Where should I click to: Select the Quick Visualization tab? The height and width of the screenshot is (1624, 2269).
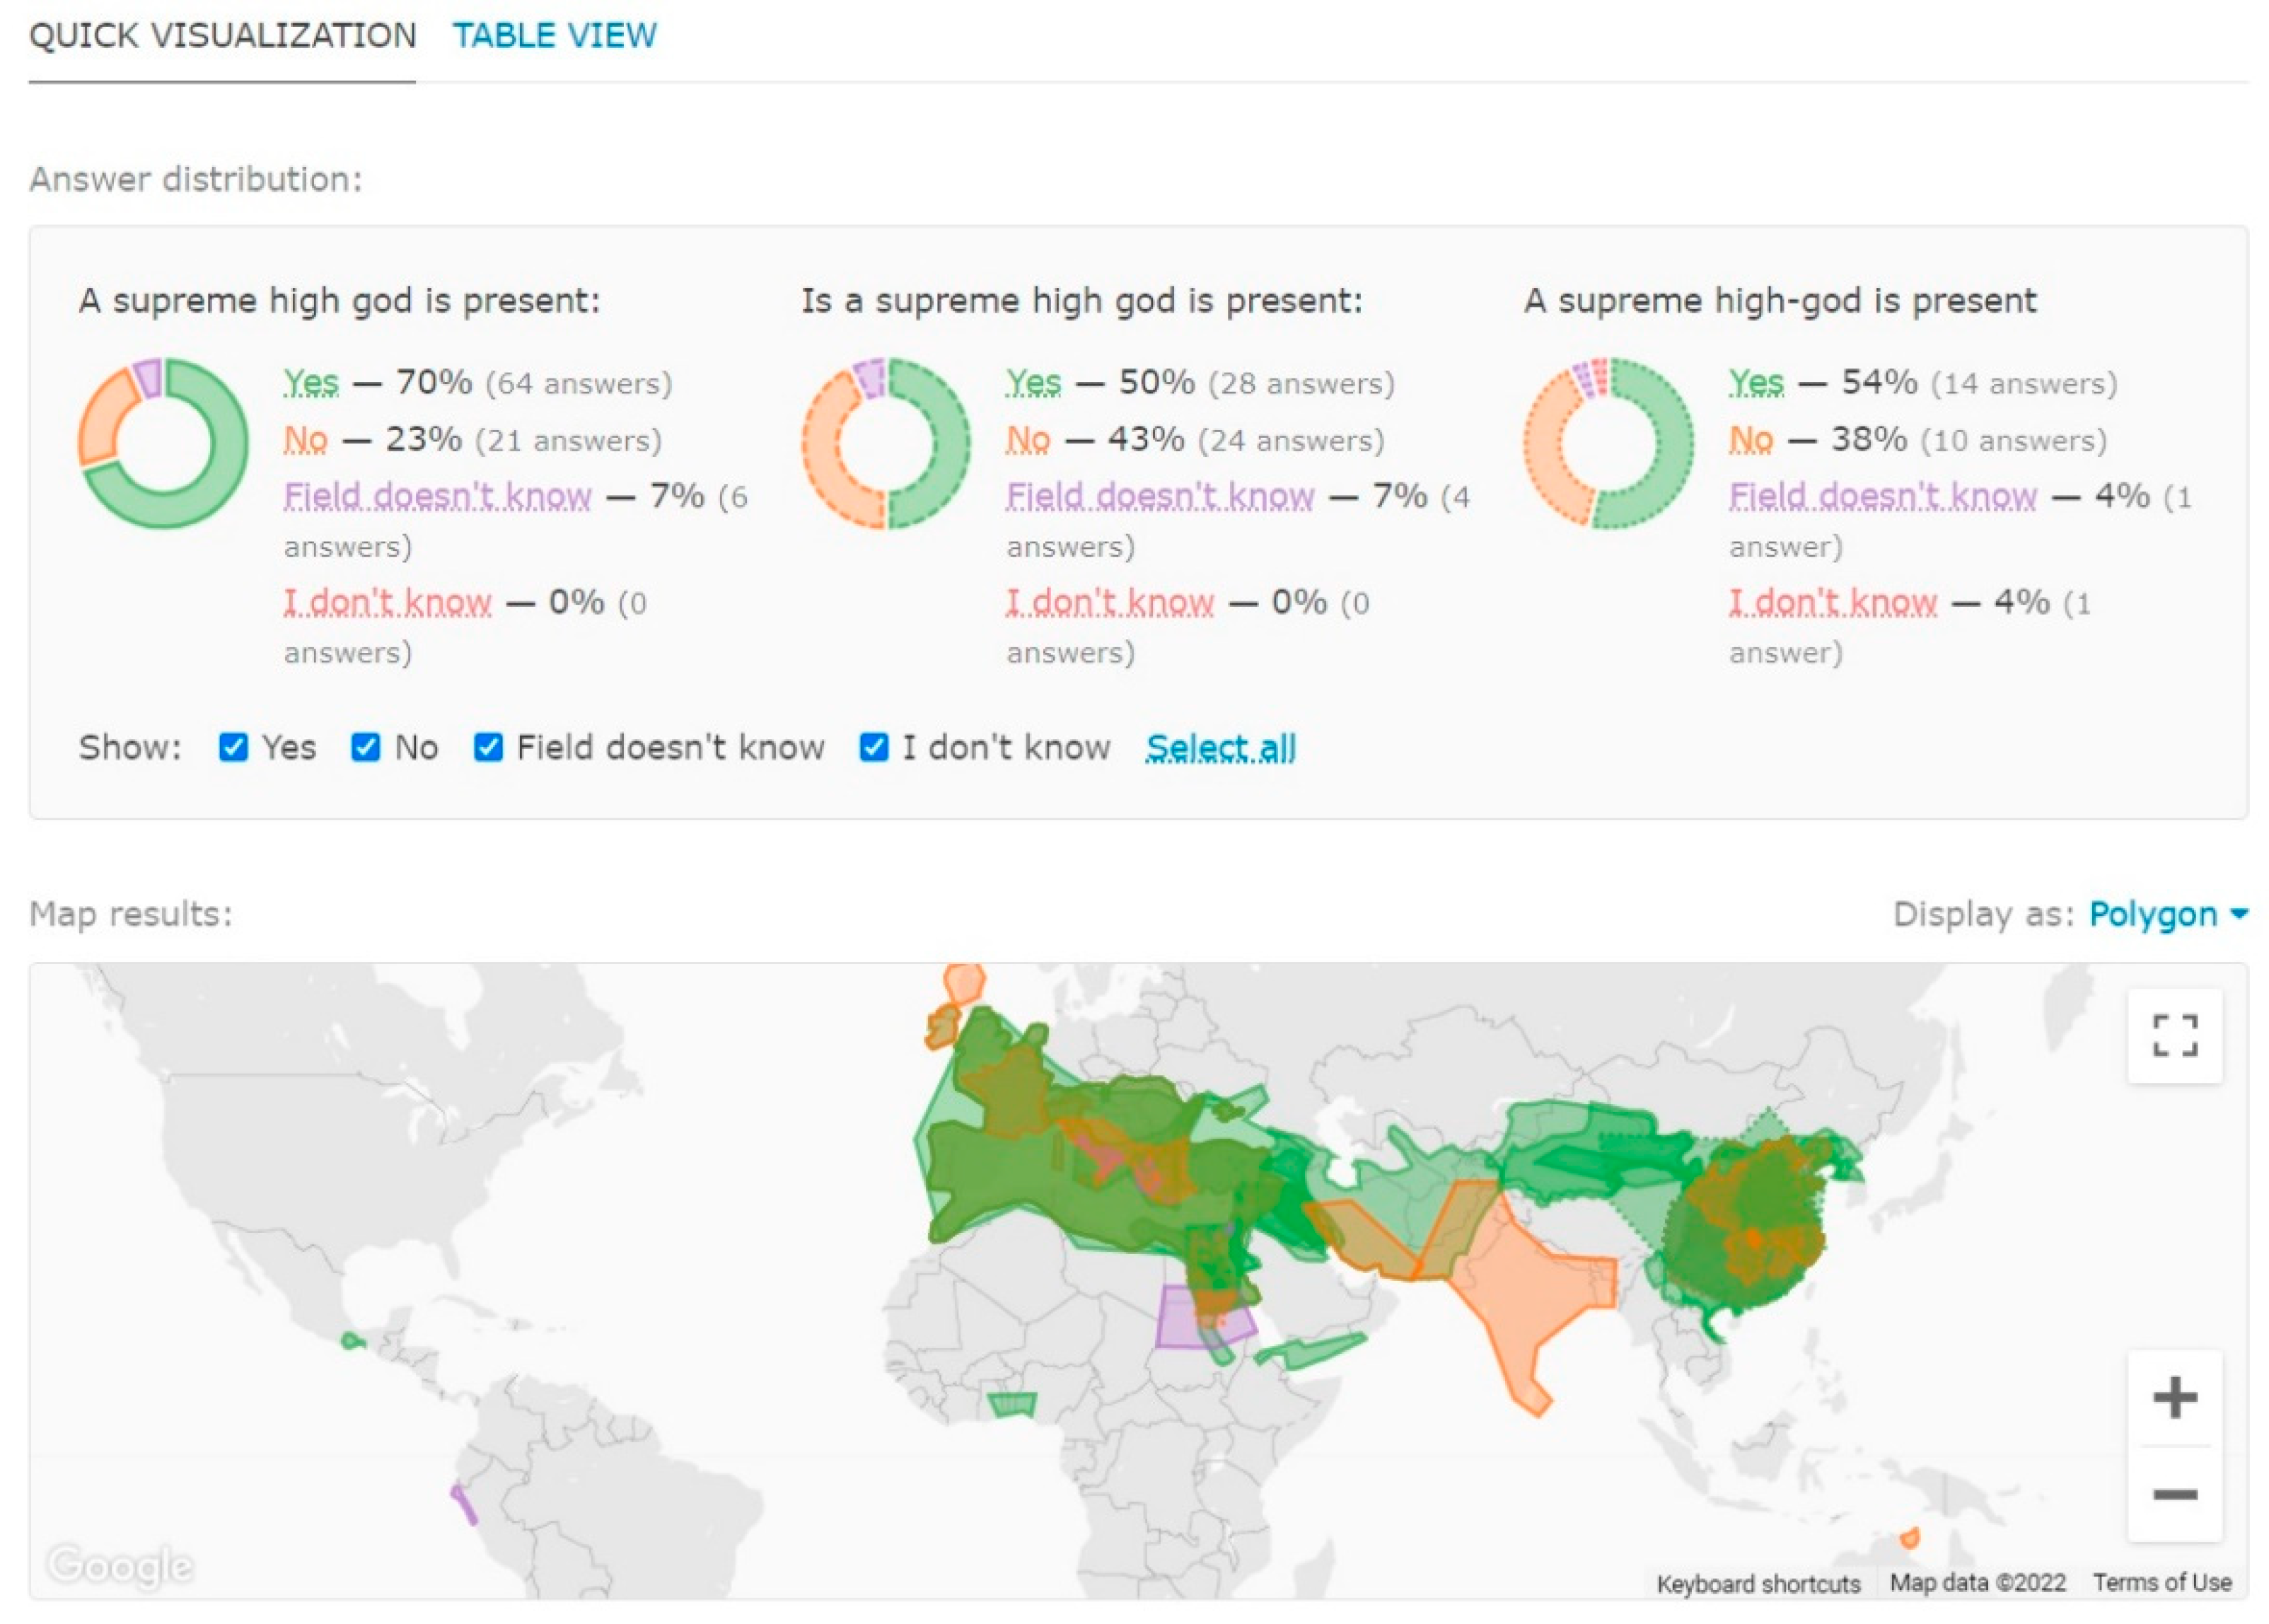(222, 36)
